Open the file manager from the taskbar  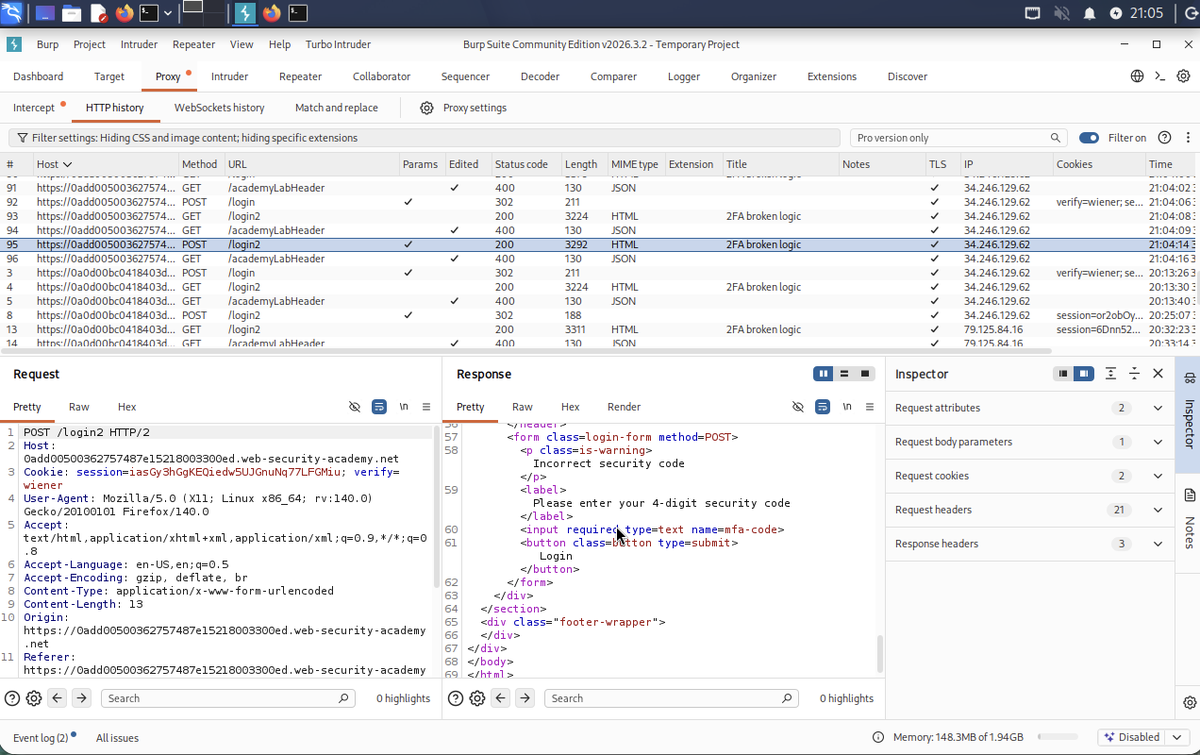click(x=72, y=13)
